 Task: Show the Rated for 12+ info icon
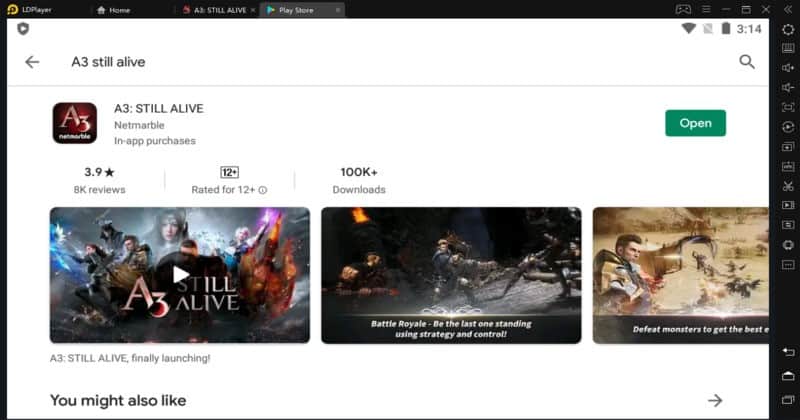(x=263, y=190)
